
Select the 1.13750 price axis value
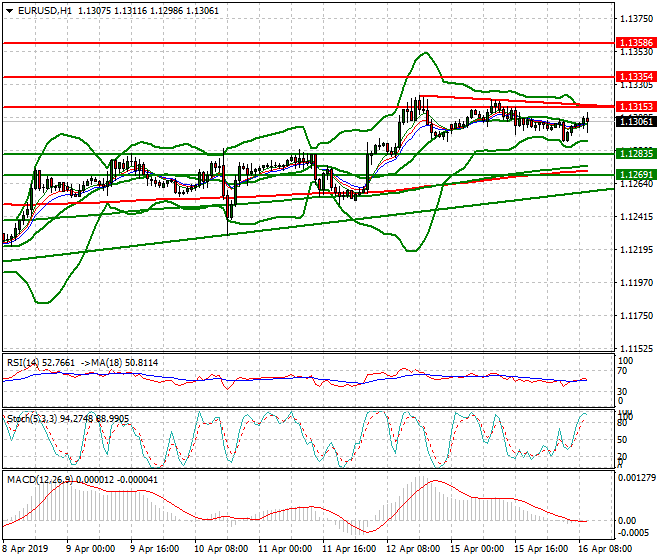(636, 19)
